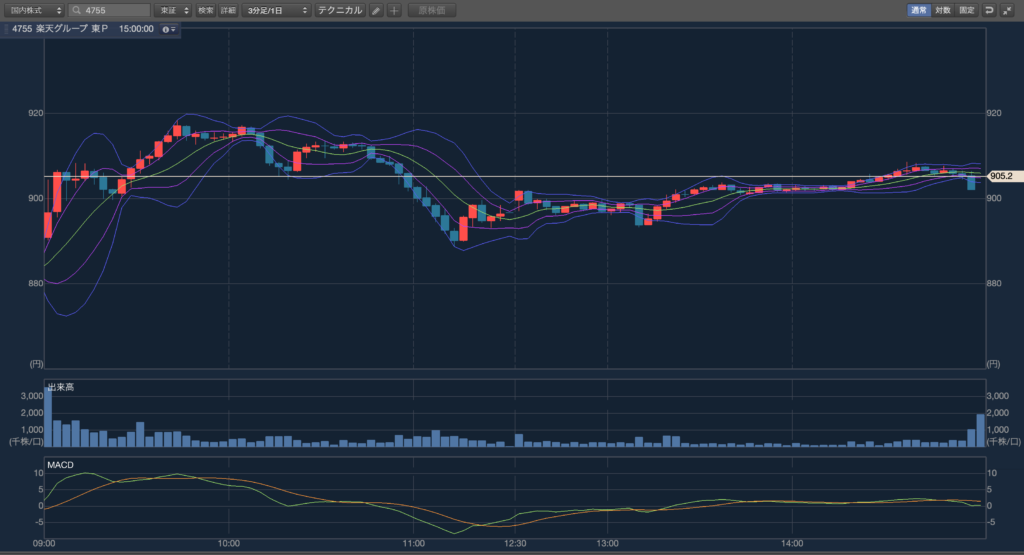Toggle the crosshair plus icon
Viewport: 1024px width, 555px height.
394,10
